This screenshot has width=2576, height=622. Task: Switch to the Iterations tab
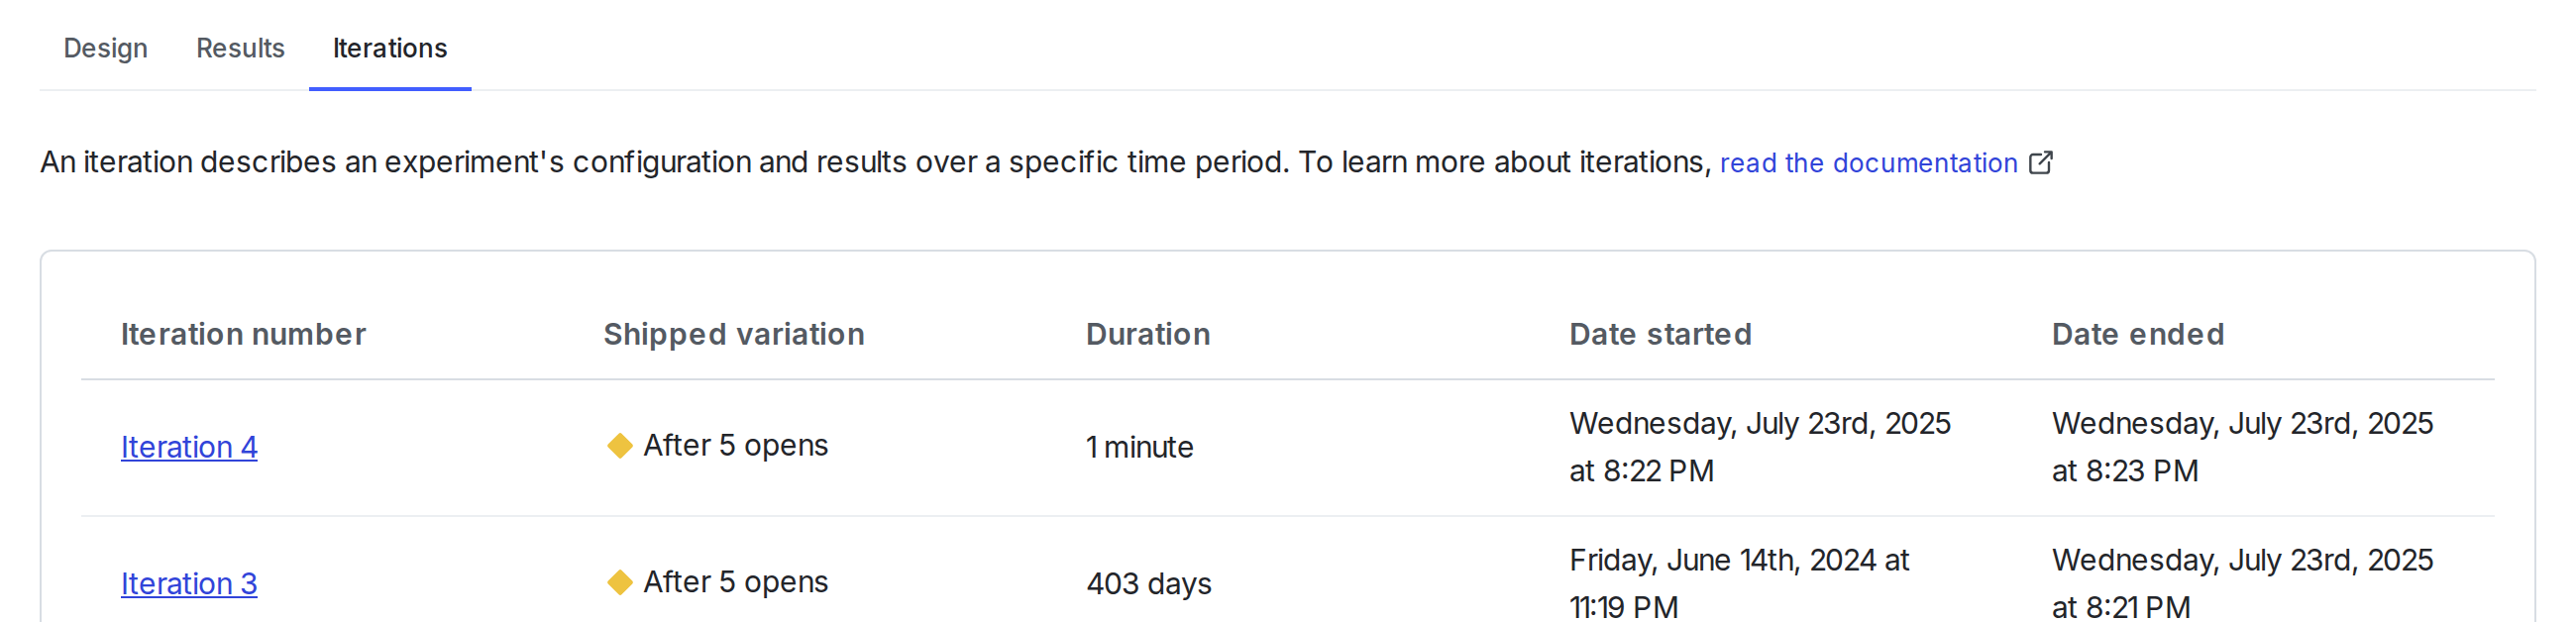click(x=389, y=48)
